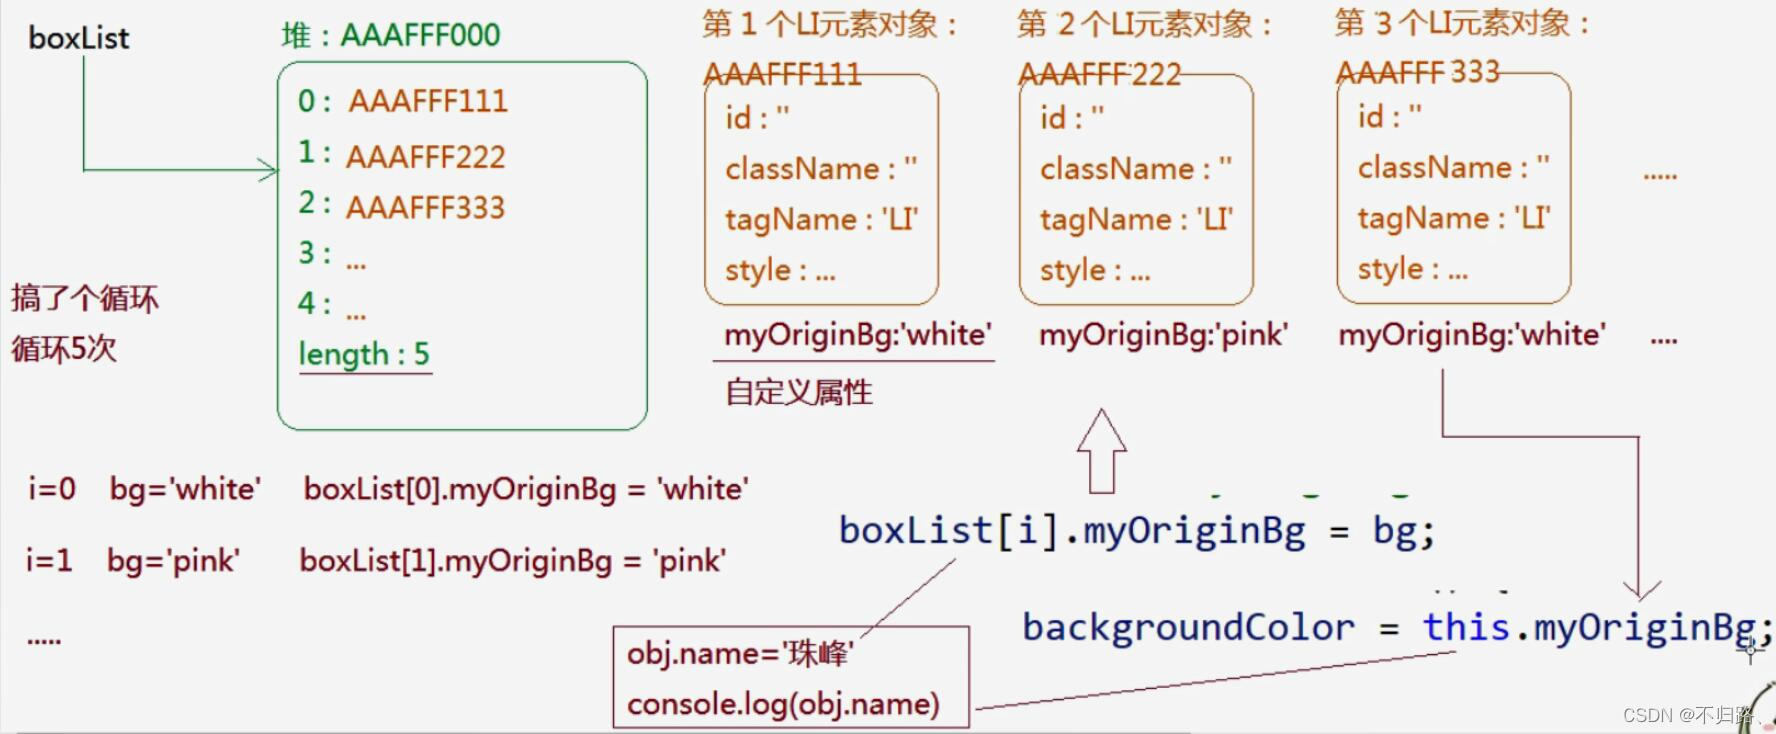This screenshot has height=734, width=1776.
Task: Click array entry 0: AAAFFF111
Action: [x=402, y=101]
